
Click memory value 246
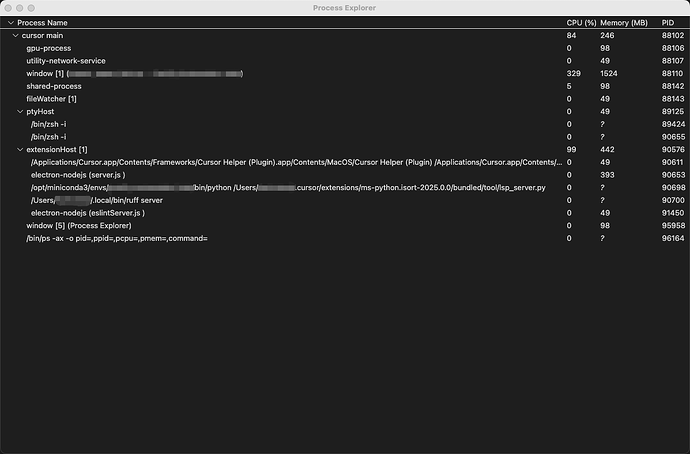point(607,35)
